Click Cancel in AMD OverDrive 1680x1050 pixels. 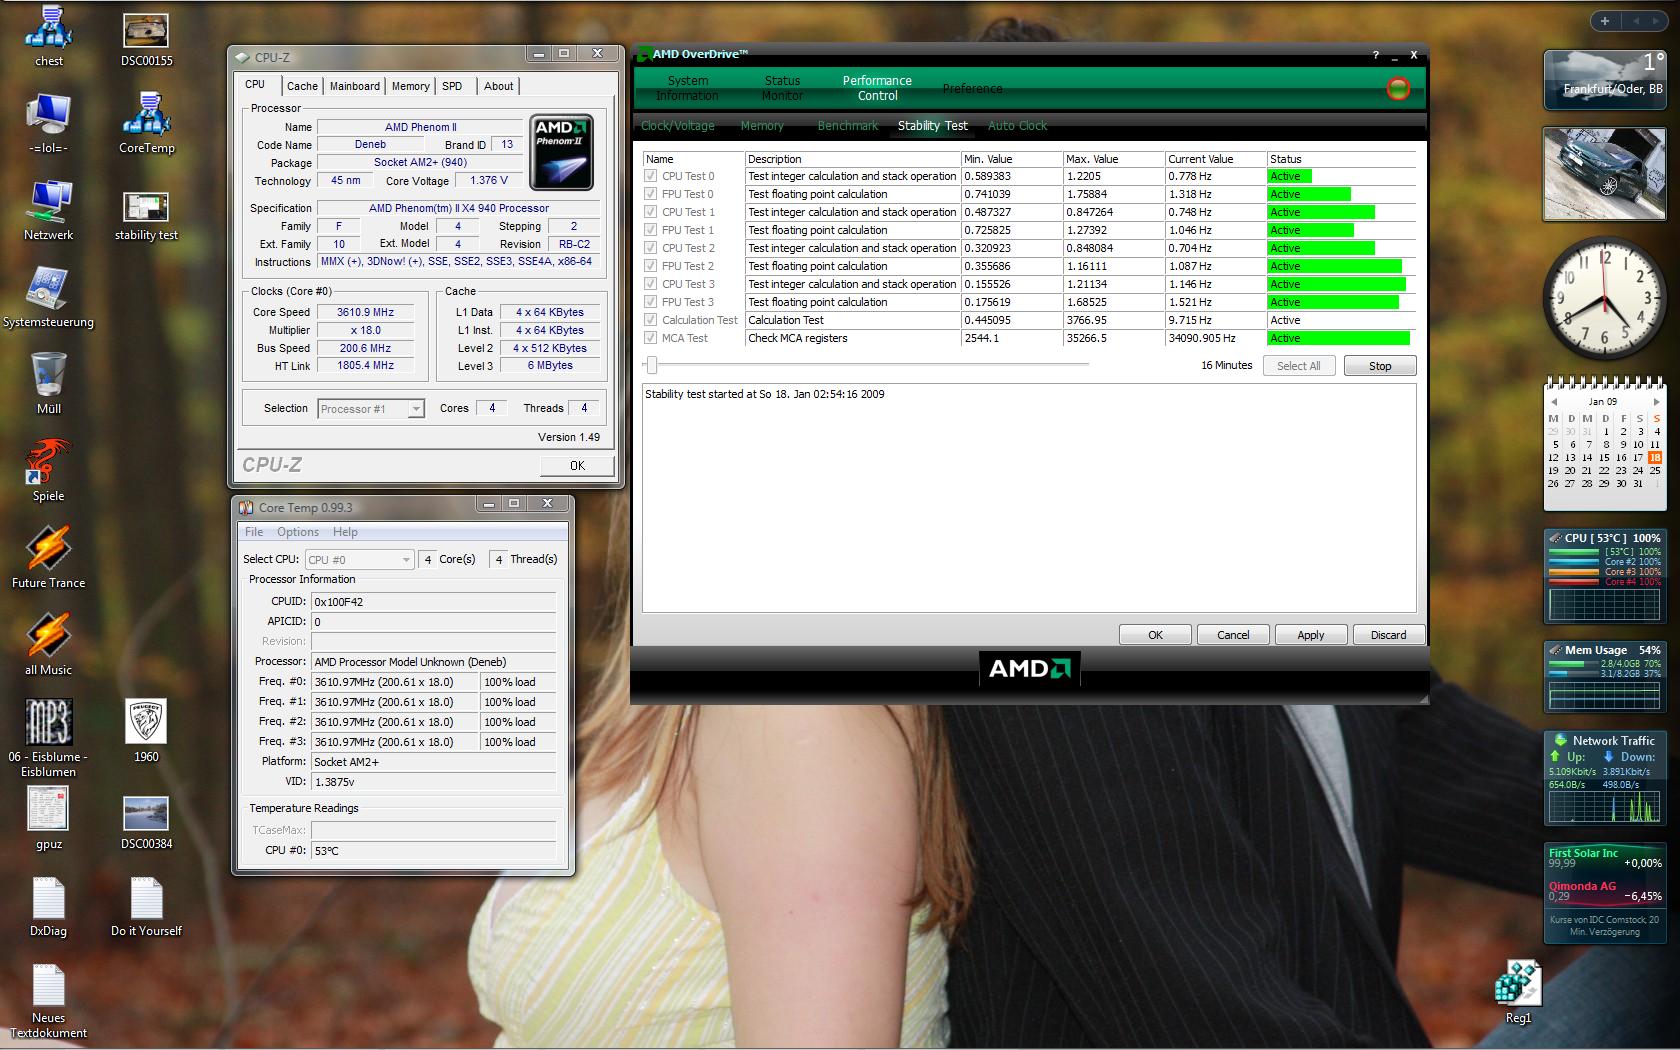(x=1233, y=635)
